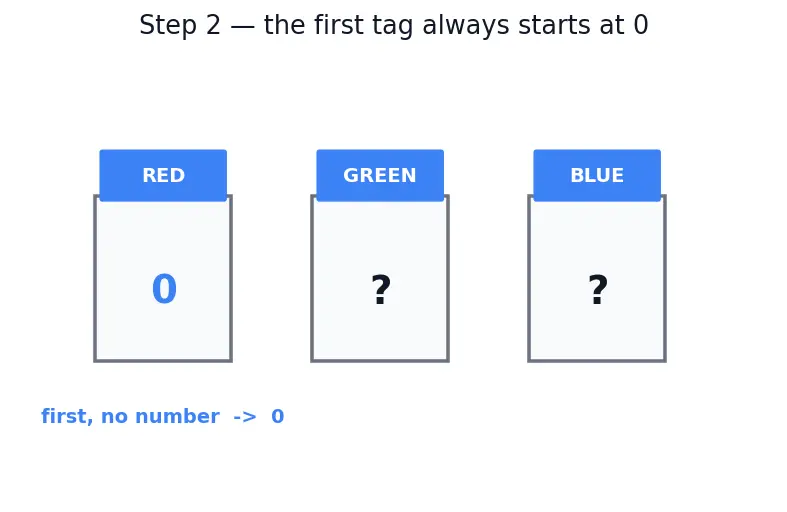Click the 0 ending the title
Image resolution: width=787 pixels, height=512 pixels.
(x=641, y=25)
